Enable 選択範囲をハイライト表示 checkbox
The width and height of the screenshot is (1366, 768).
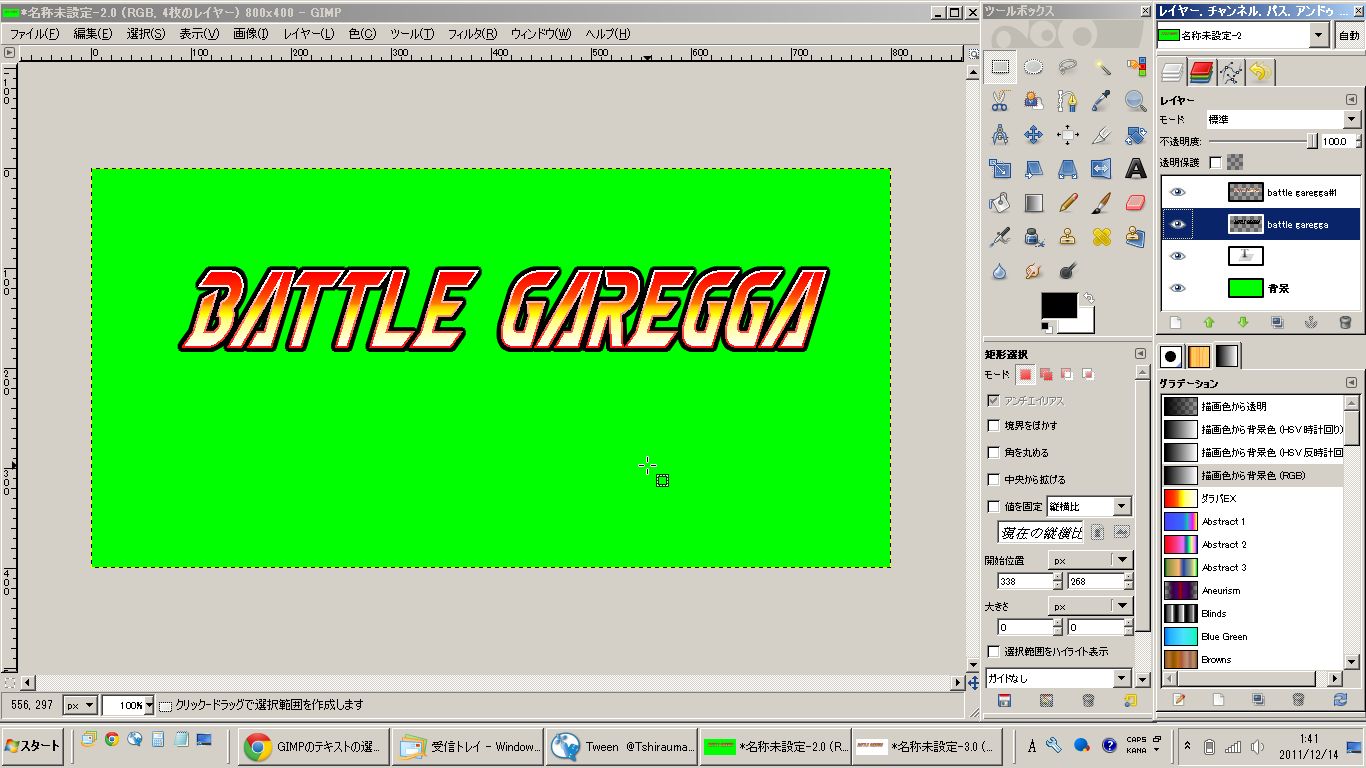(x=993, y=651)
